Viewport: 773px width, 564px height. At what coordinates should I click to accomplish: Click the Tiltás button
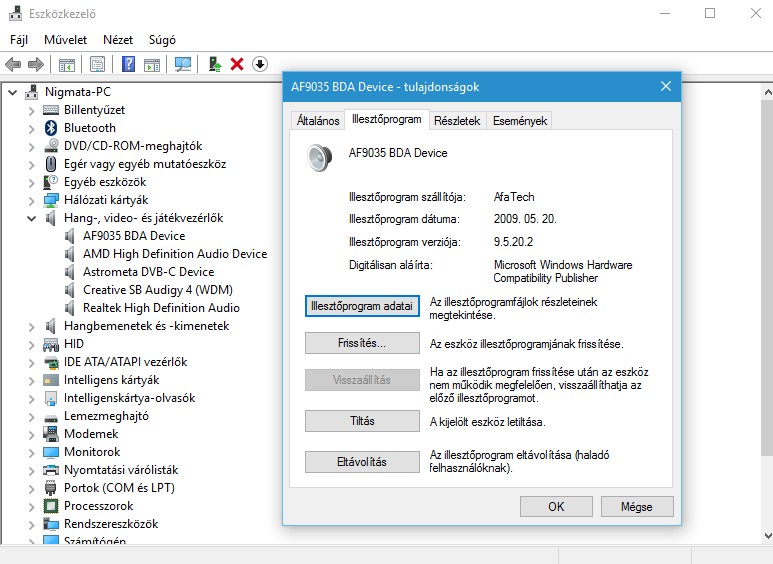click(362, 421)
